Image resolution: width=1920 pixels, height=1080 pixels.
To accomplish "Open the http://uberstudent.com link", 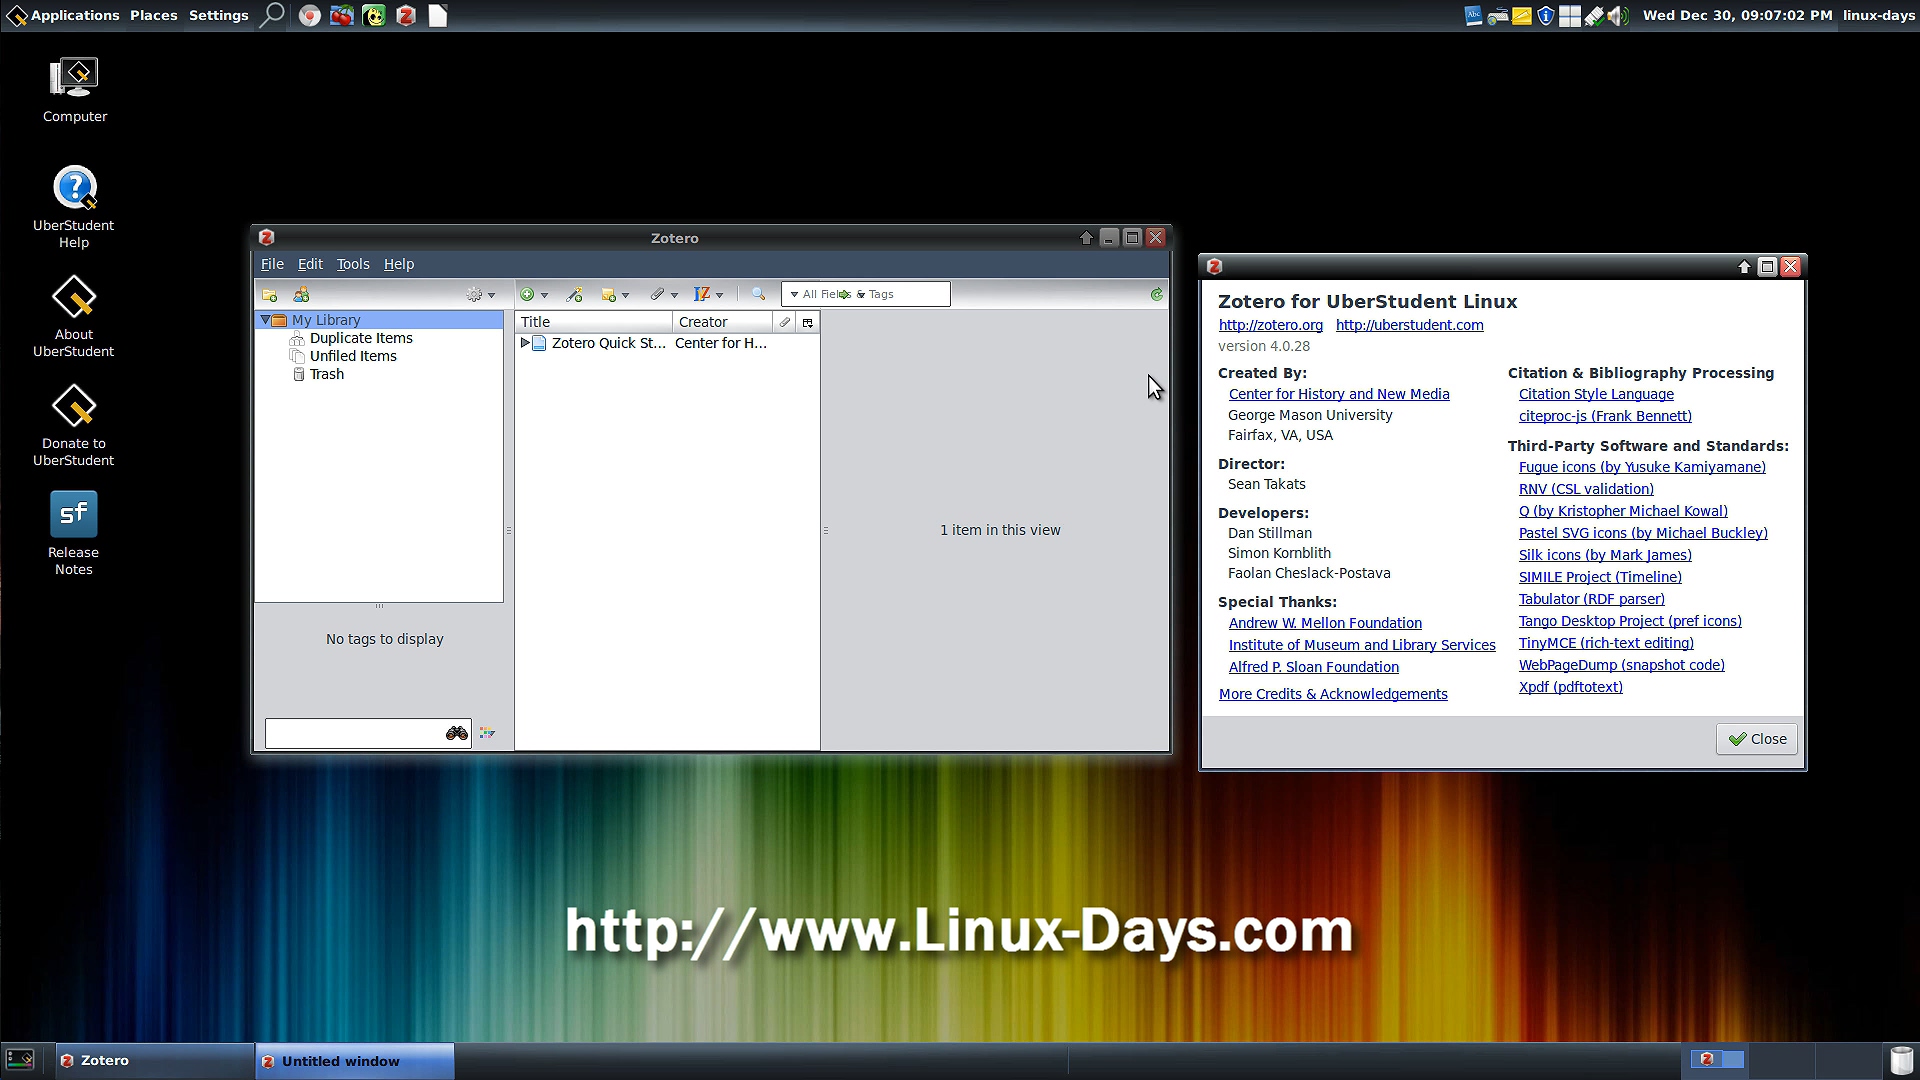I will [x=1409, y=325].
